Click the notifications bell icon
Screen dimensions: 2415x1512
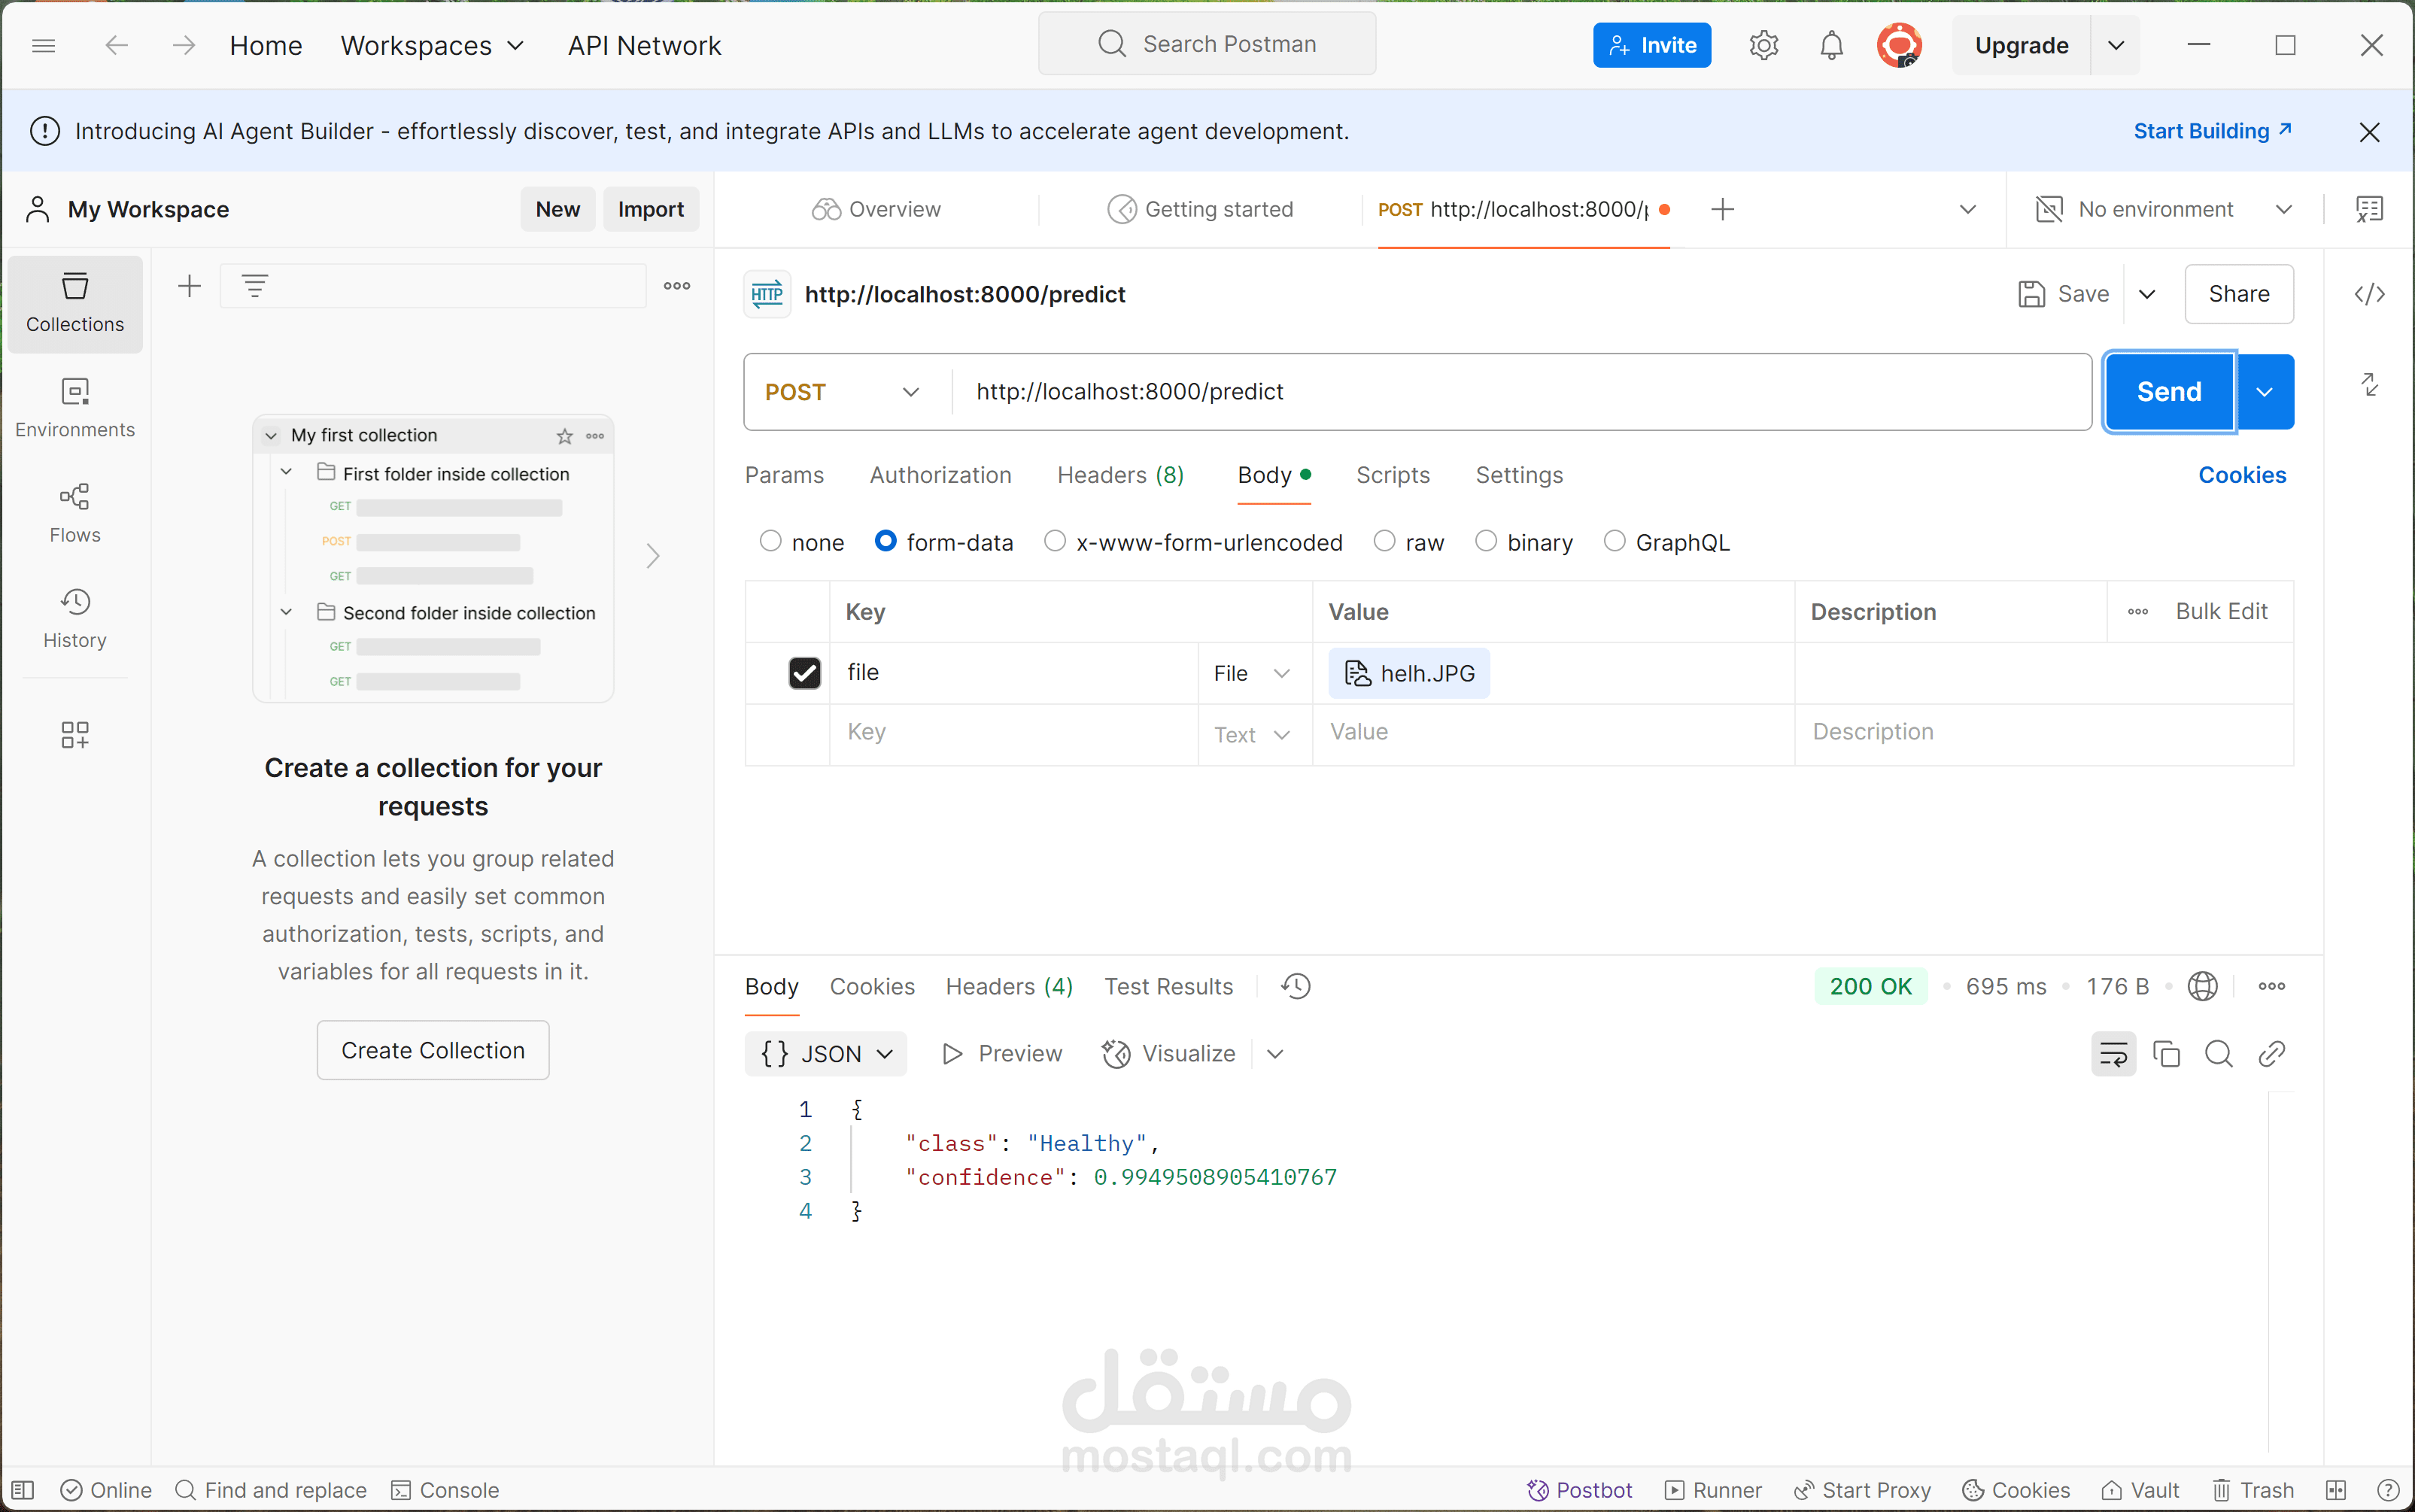click(x=1831, y=45)
